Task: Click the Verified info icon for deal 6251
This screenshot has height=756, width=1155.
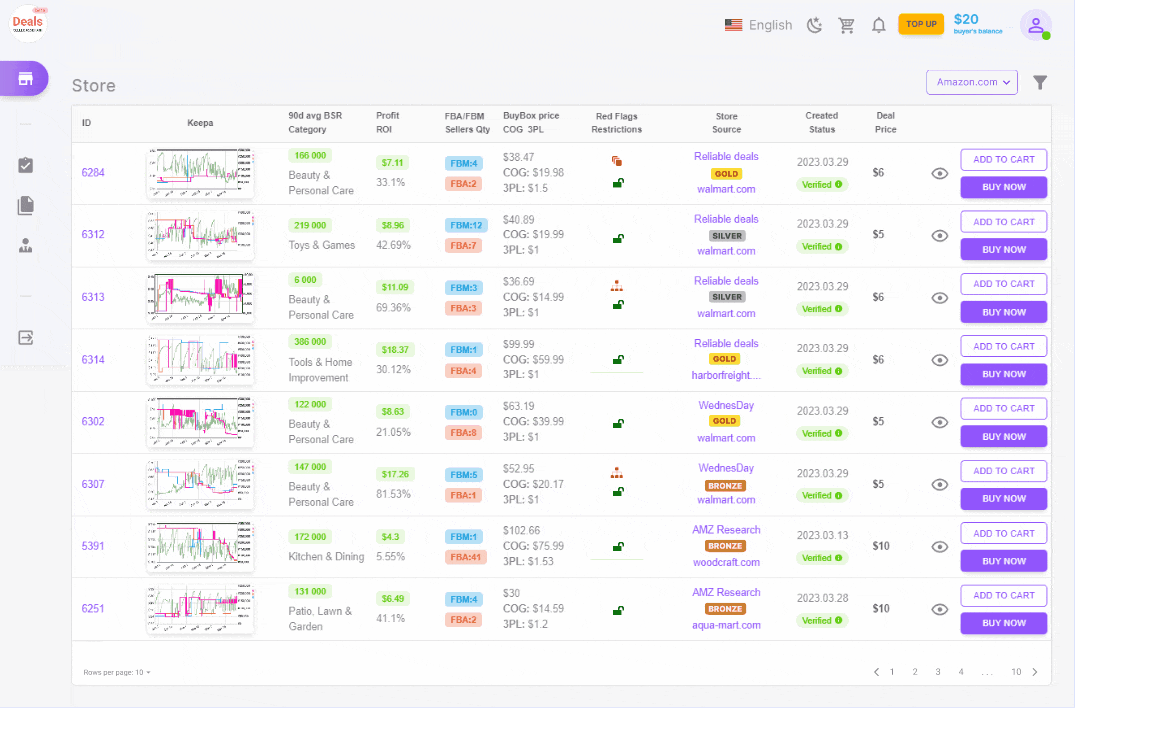Action: (838, 620)
